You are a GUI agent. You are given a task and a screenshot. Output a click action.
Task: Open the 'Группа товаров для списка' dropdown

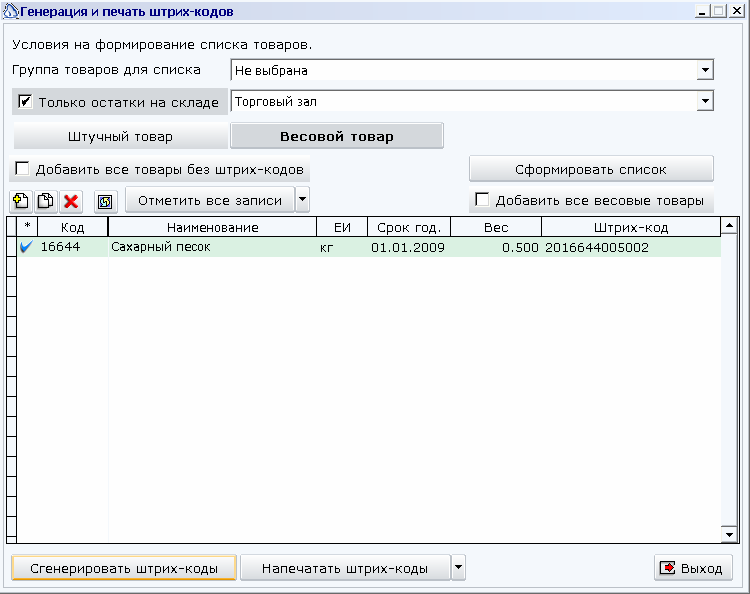[x=705, y=70]
